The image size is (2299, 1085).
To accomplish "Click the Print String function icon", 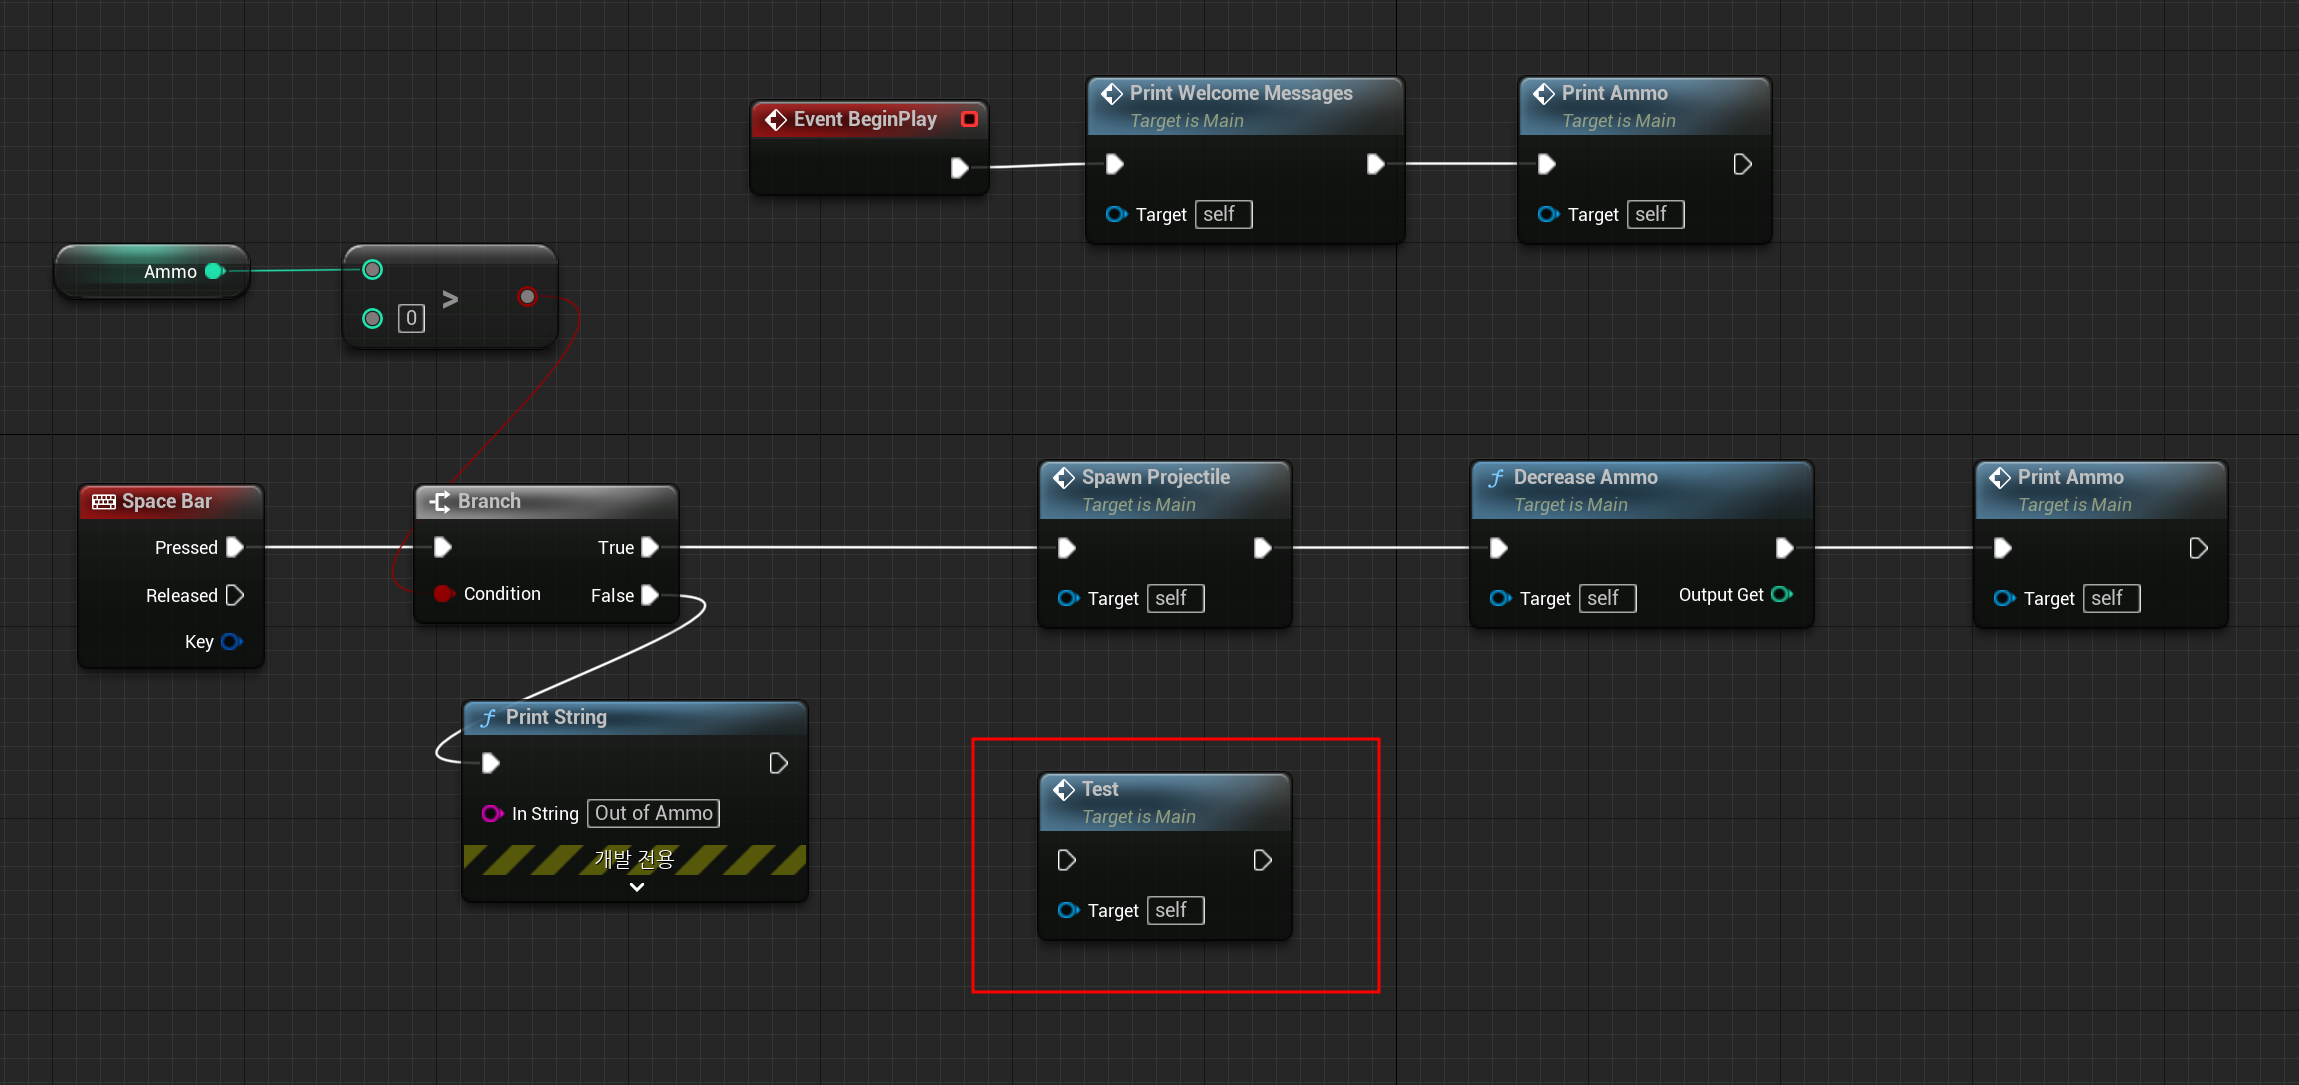I will tap(488, 718).
